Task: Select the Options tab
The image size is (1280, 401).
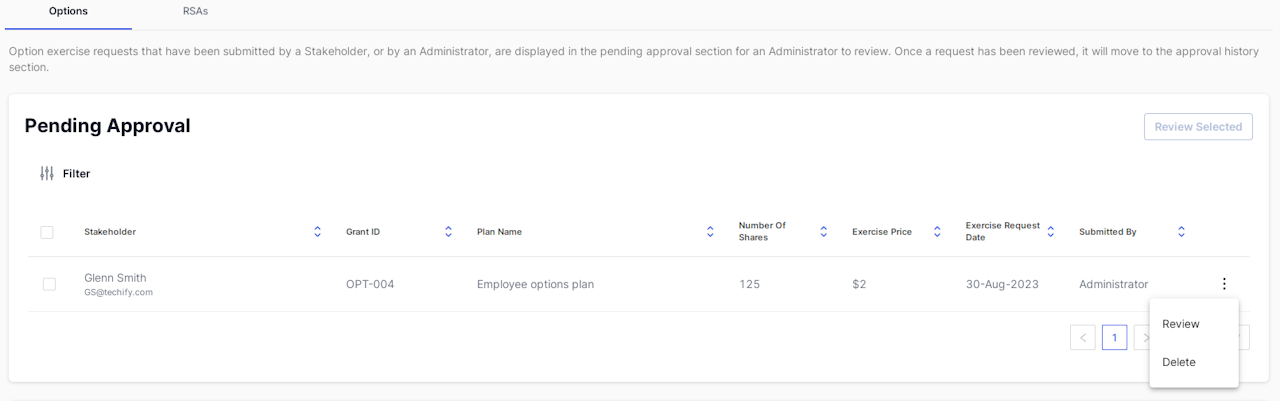Action: 68,11
